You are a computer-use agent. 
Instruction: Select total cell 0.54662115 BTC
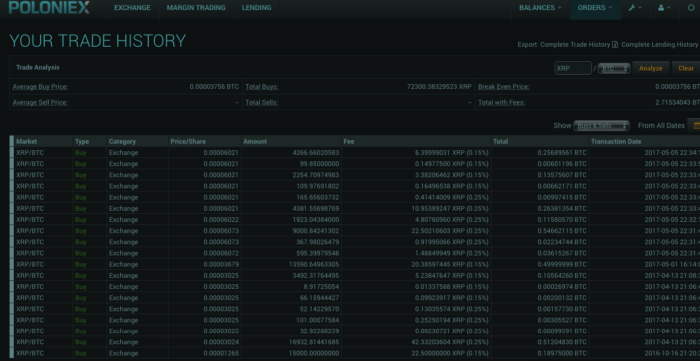562,231
